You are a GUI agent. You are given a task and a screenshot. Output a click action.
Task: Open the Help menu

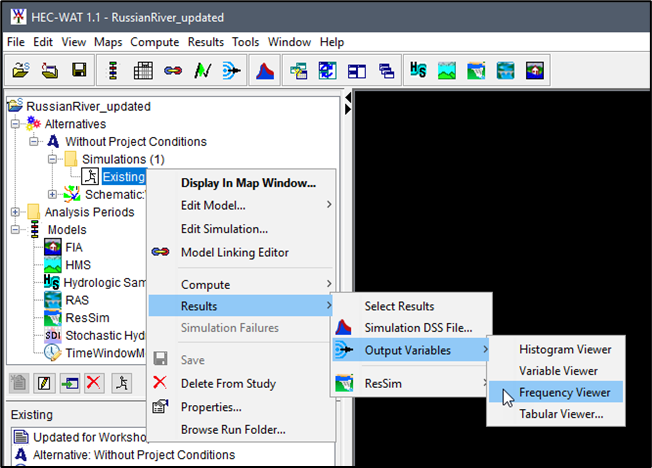(332, 42)
